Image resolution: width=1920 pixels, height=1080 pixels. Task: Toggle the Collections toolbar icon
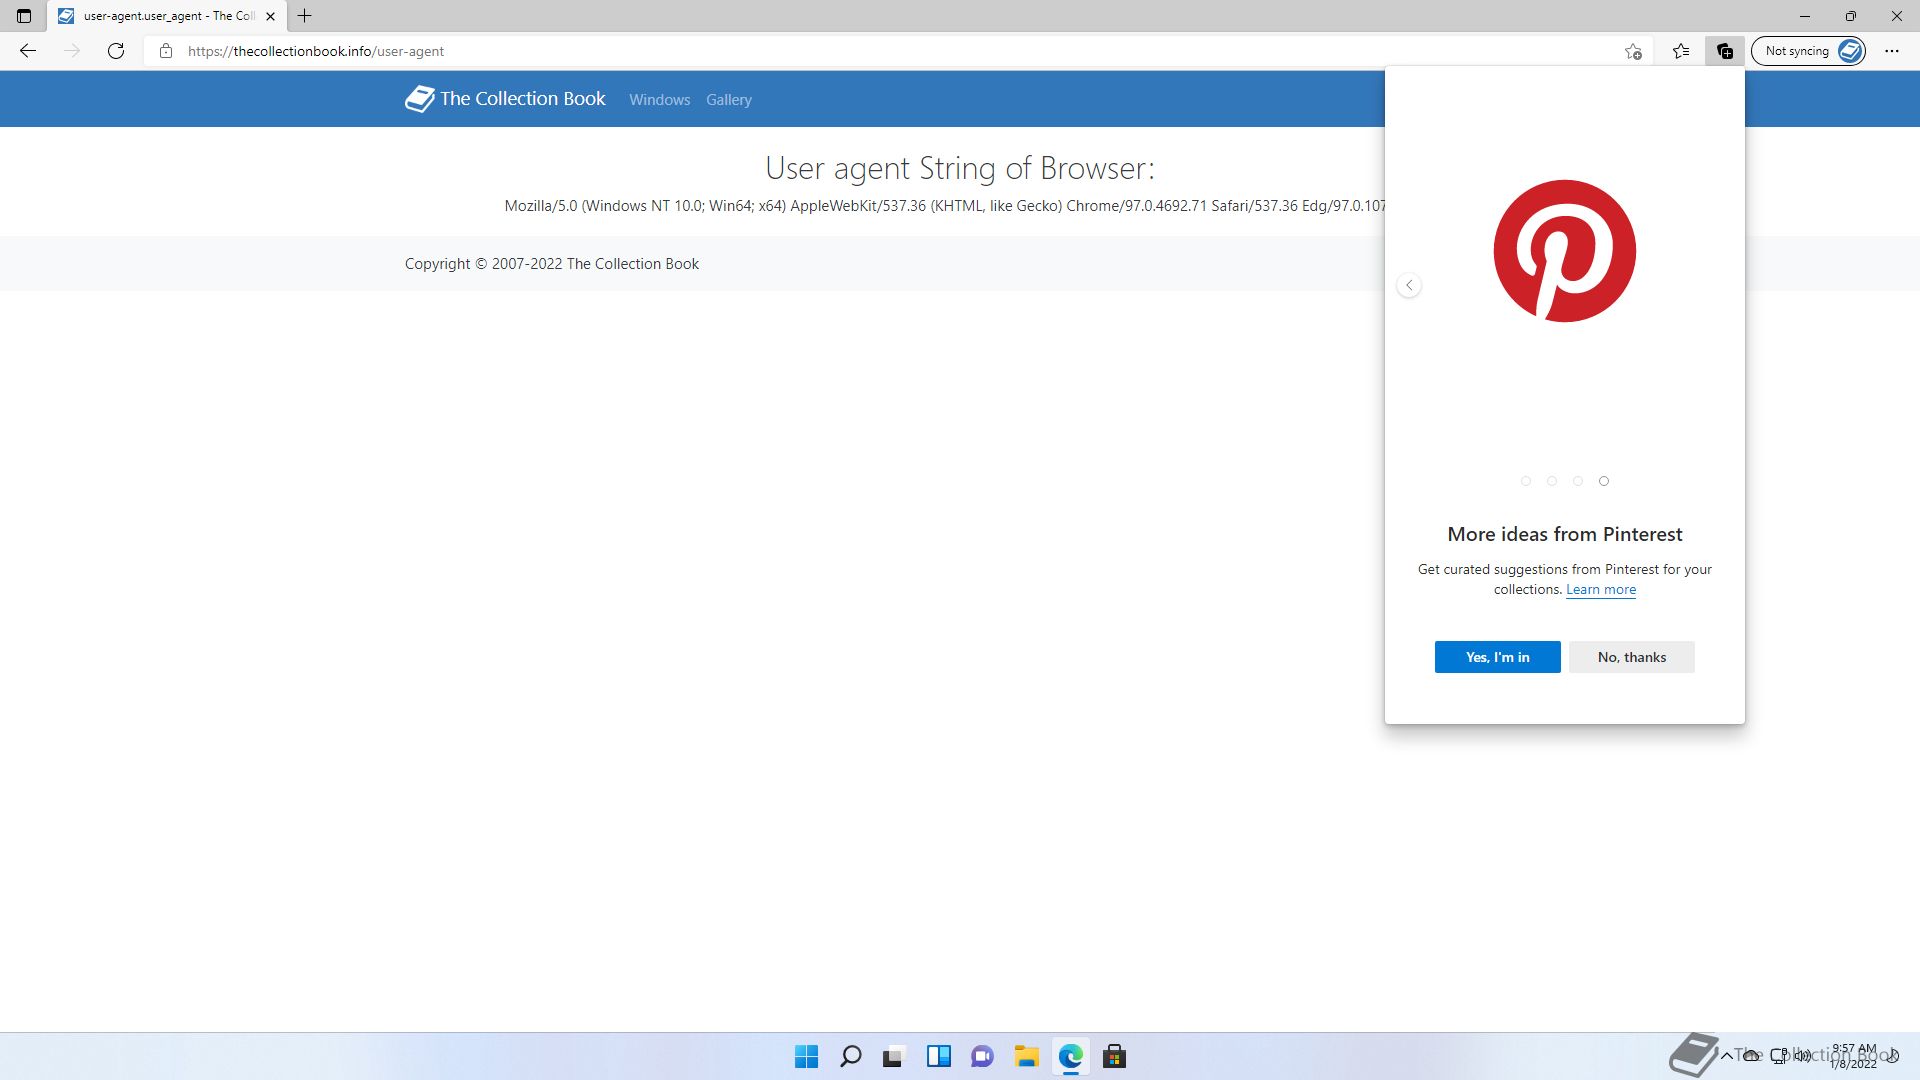pyautogui.click(x=1725, y=51)
